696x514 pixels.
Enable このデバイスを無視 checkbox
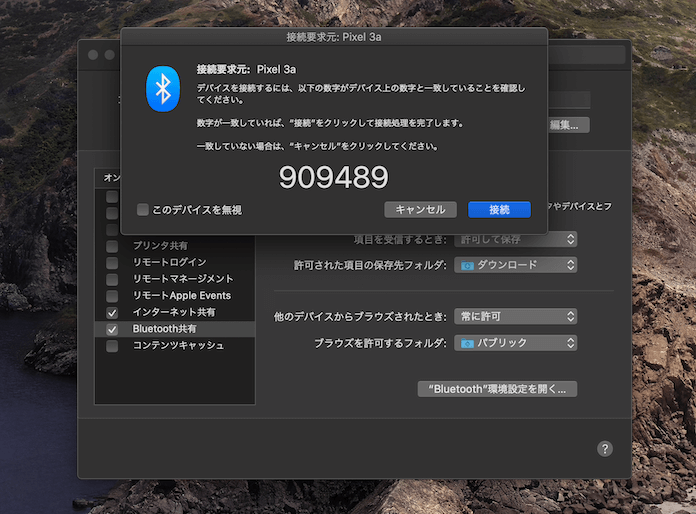(x=142, y=210)
